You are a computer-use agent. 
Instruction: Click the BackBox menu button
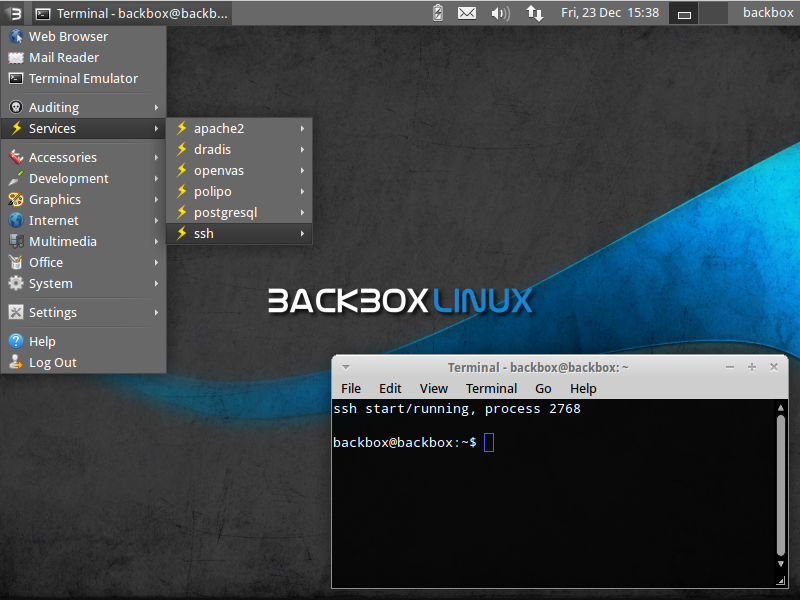(x=11, y=13)
